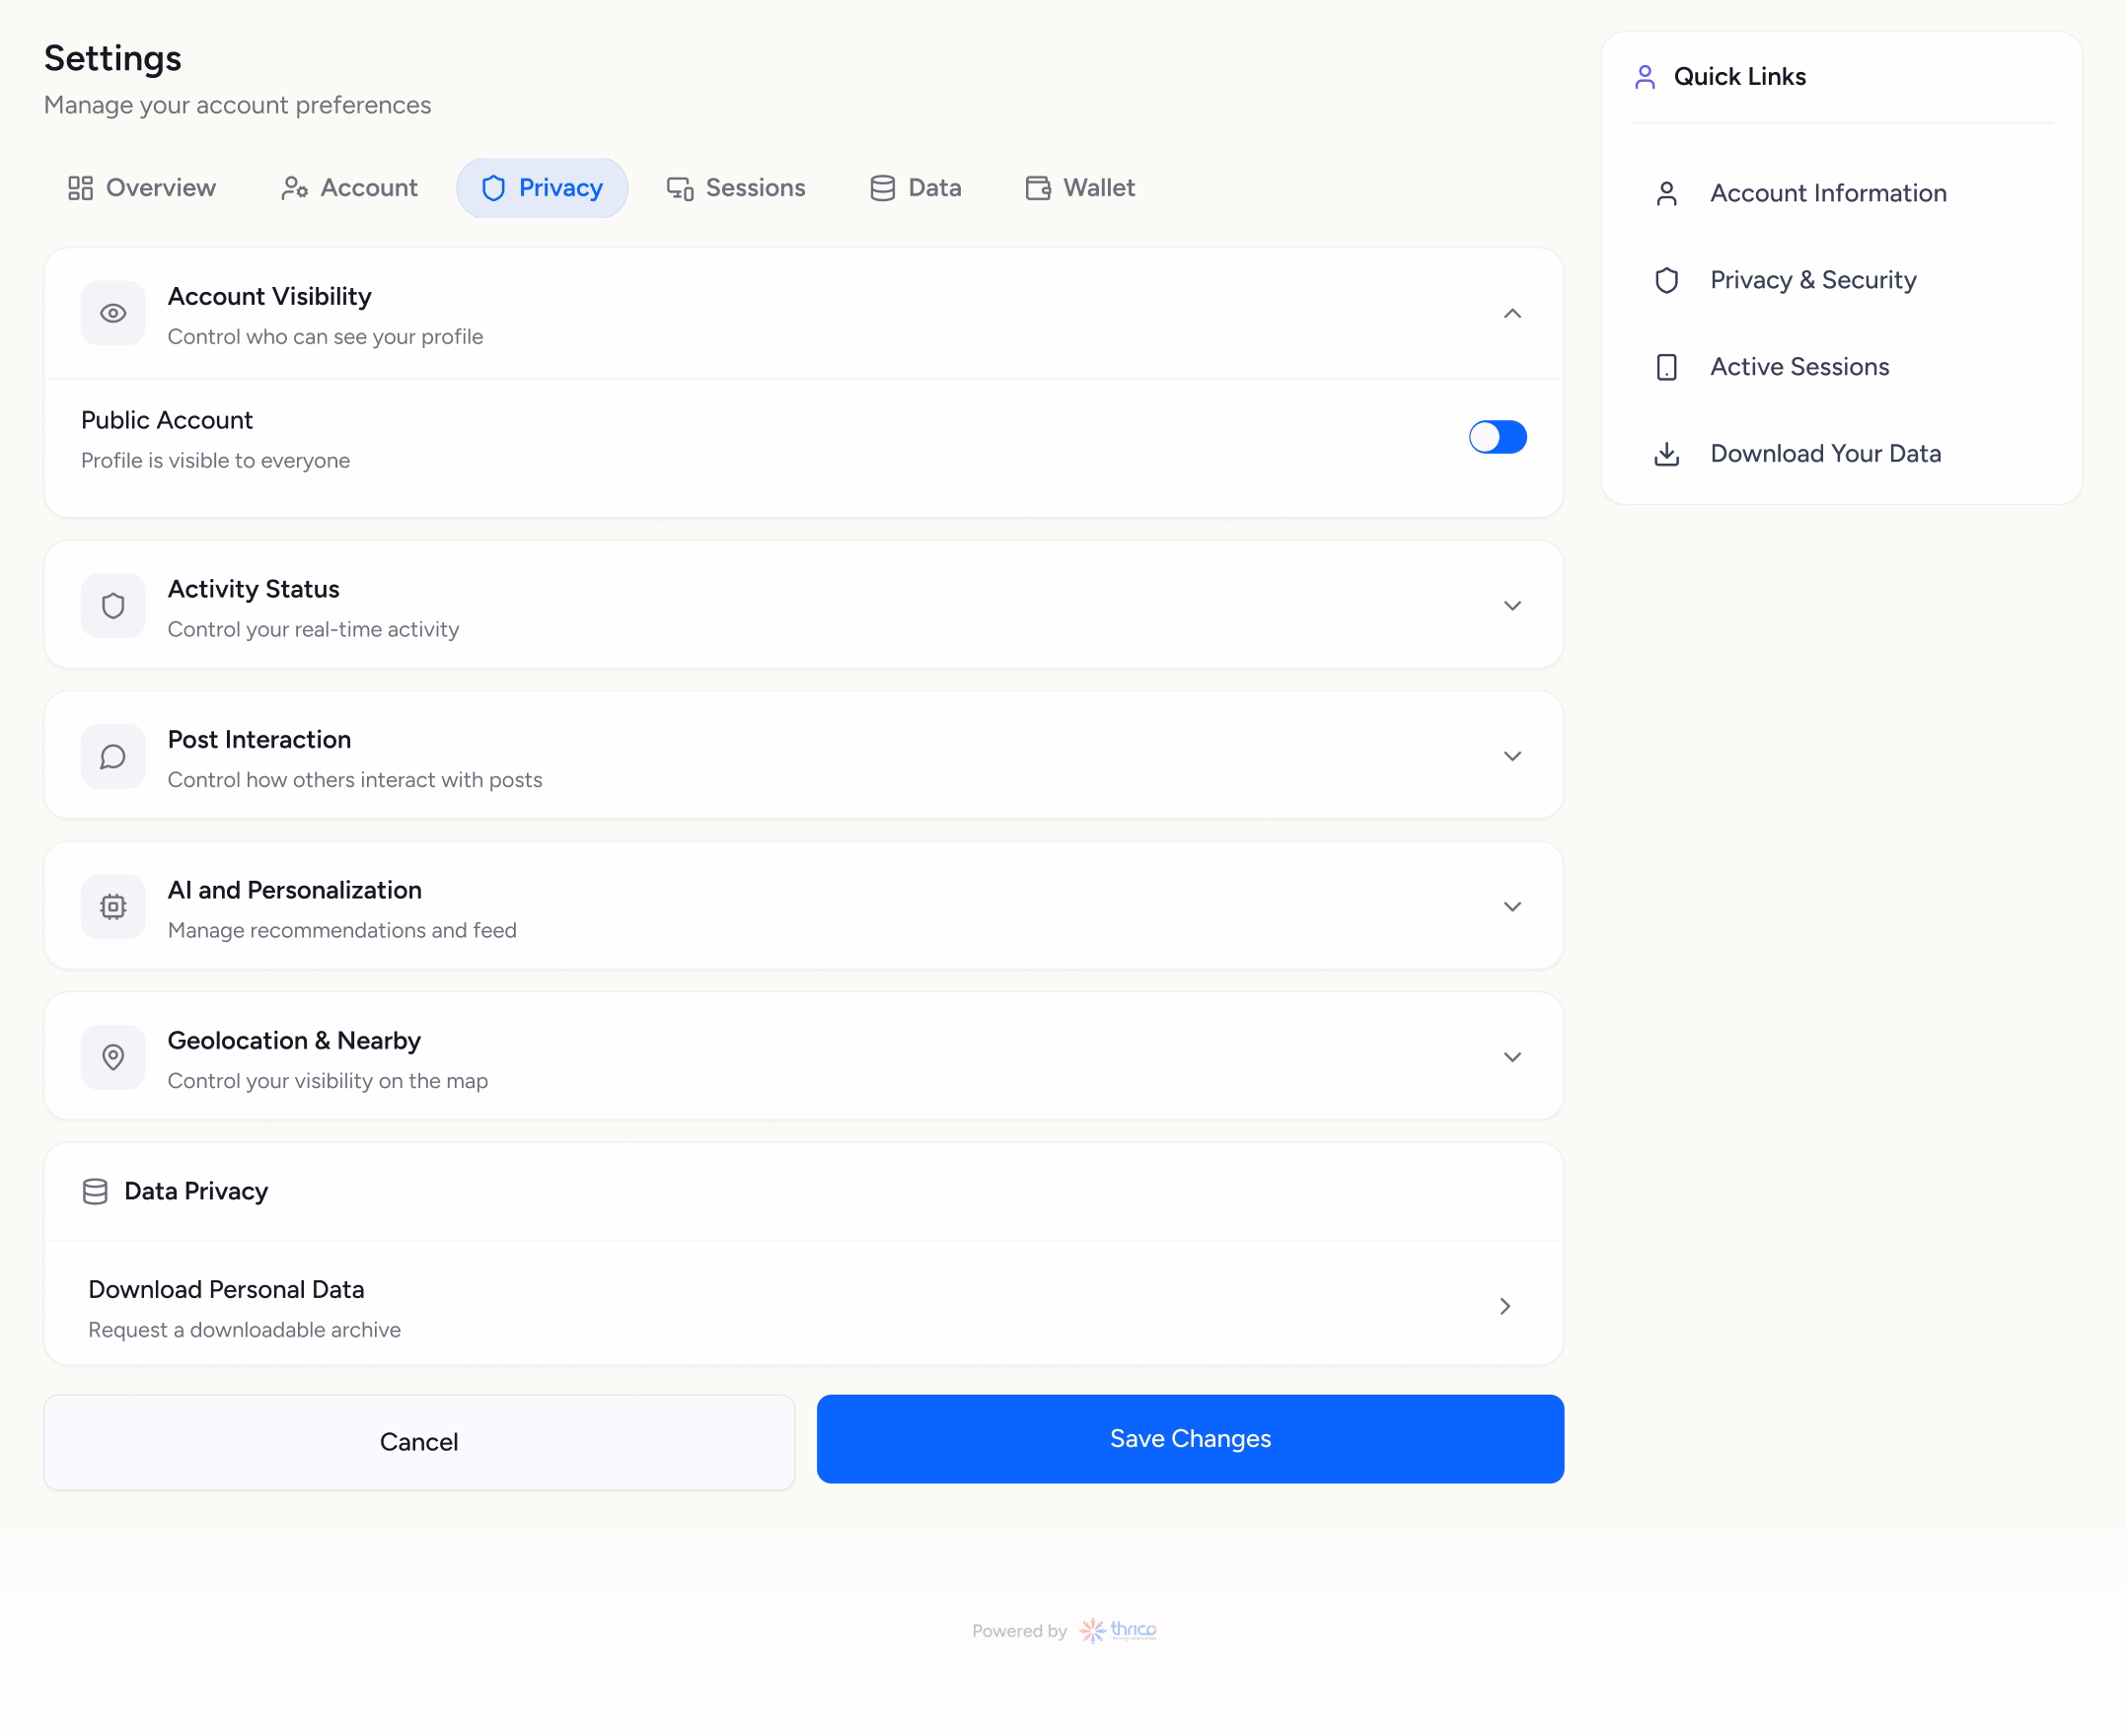Expand the Geolocation & Nearby section

tap(1512, 1057)
